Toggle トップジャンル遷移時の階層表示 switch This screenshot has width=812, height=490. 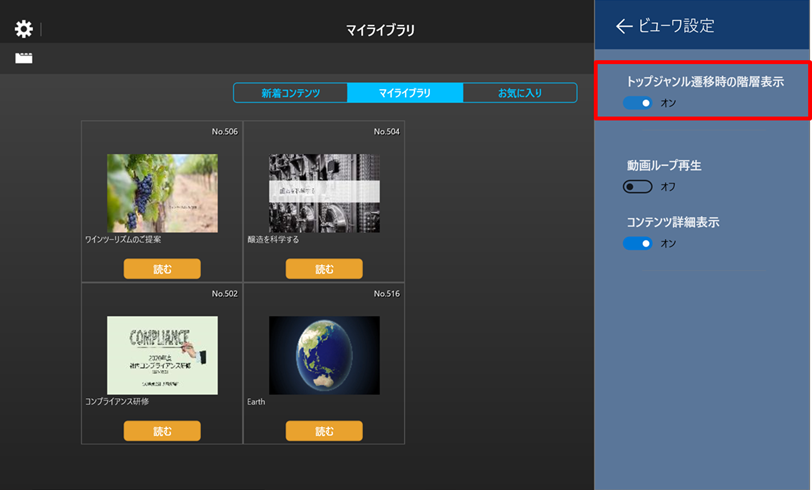pyautogui.click(x=637, y=103)
